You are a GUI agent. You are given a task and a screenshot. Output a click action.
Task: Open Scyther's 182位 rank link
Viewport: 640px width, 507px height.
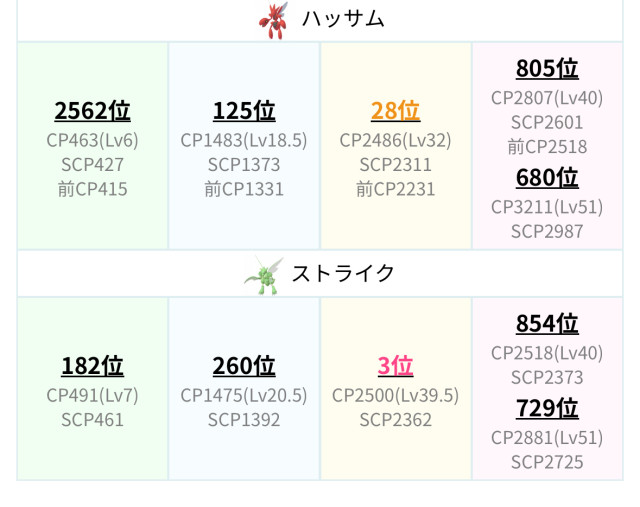pyautogui.click(x=92, y=366)
